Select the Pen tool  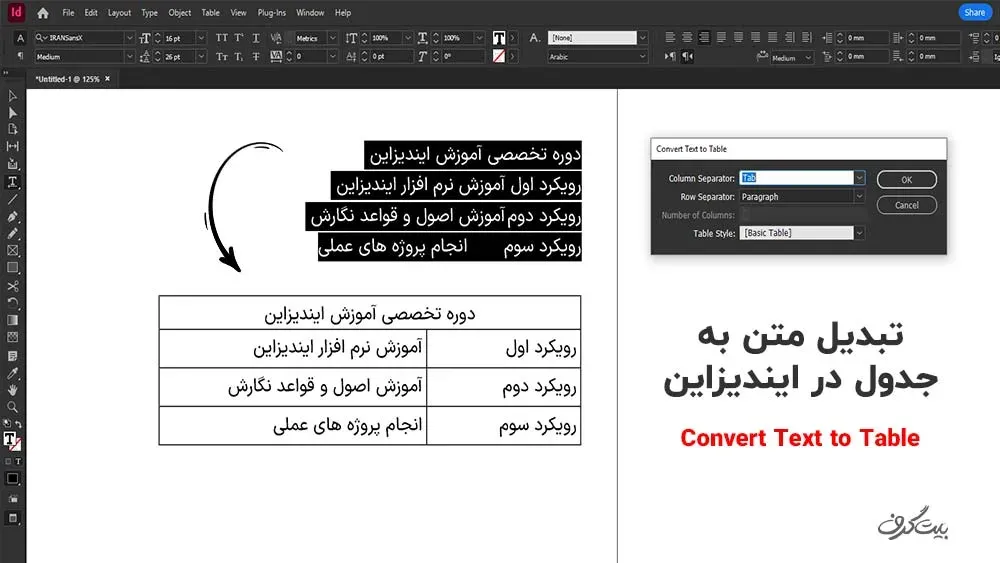[x=12, y=217]
